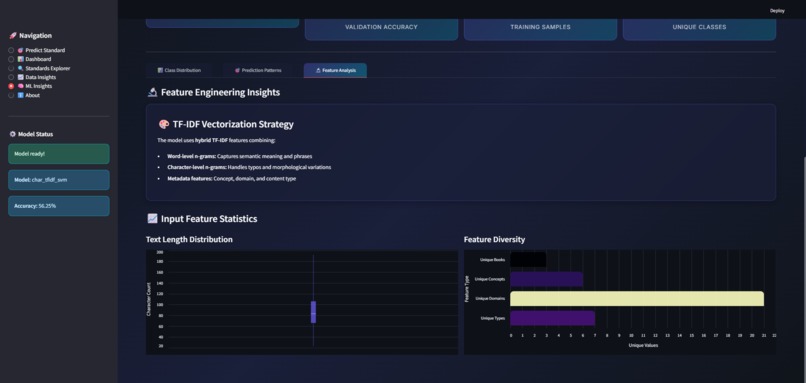Select the Predict Standard radio option
The image size is (806, 383).
point(11,50)
